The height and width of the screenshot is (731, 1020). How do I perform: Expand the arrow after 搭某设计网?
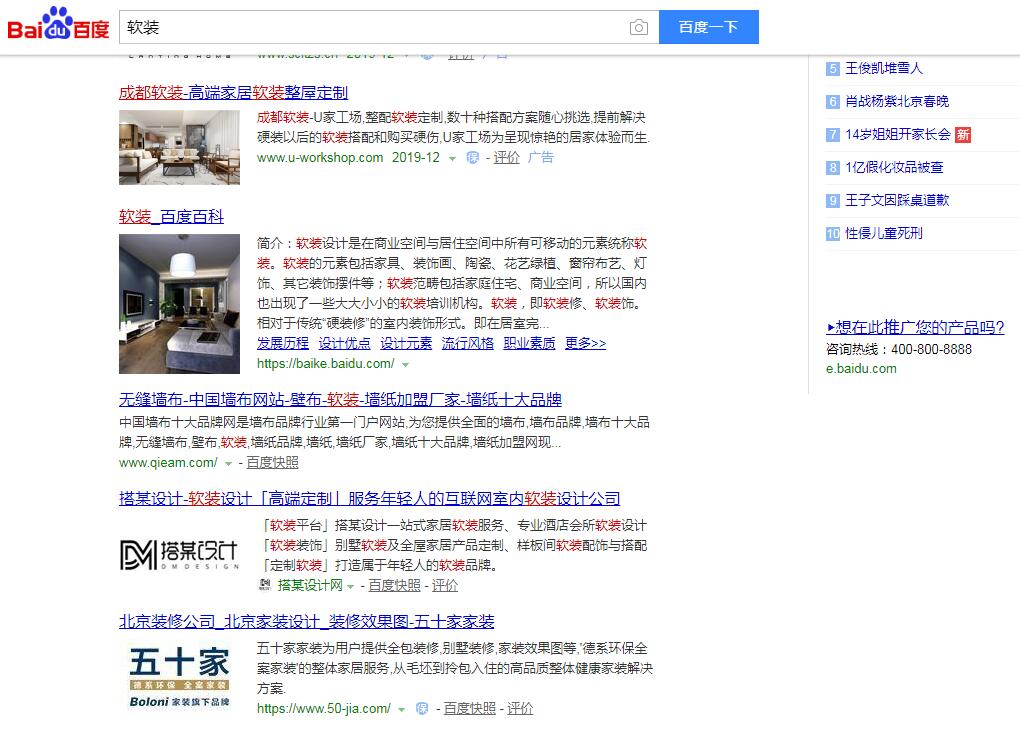coord(350,587)
